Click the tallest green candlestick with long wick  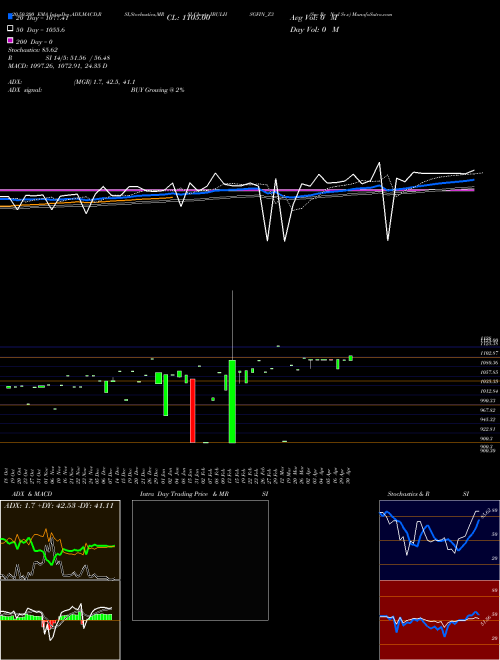pyautogui.click(x=232, y=402)
